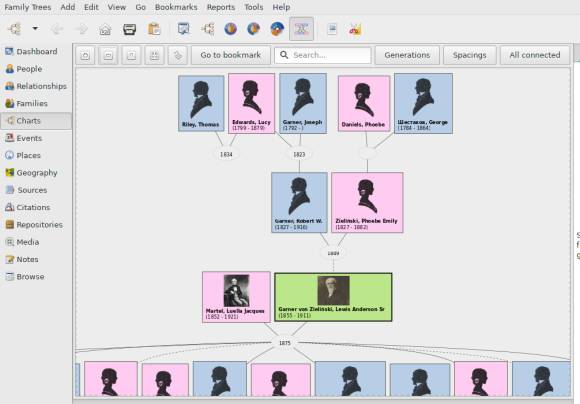Open dropdown arrow beside the chart icon
This screenshot has width=580, height=404.
pos(35,28)
